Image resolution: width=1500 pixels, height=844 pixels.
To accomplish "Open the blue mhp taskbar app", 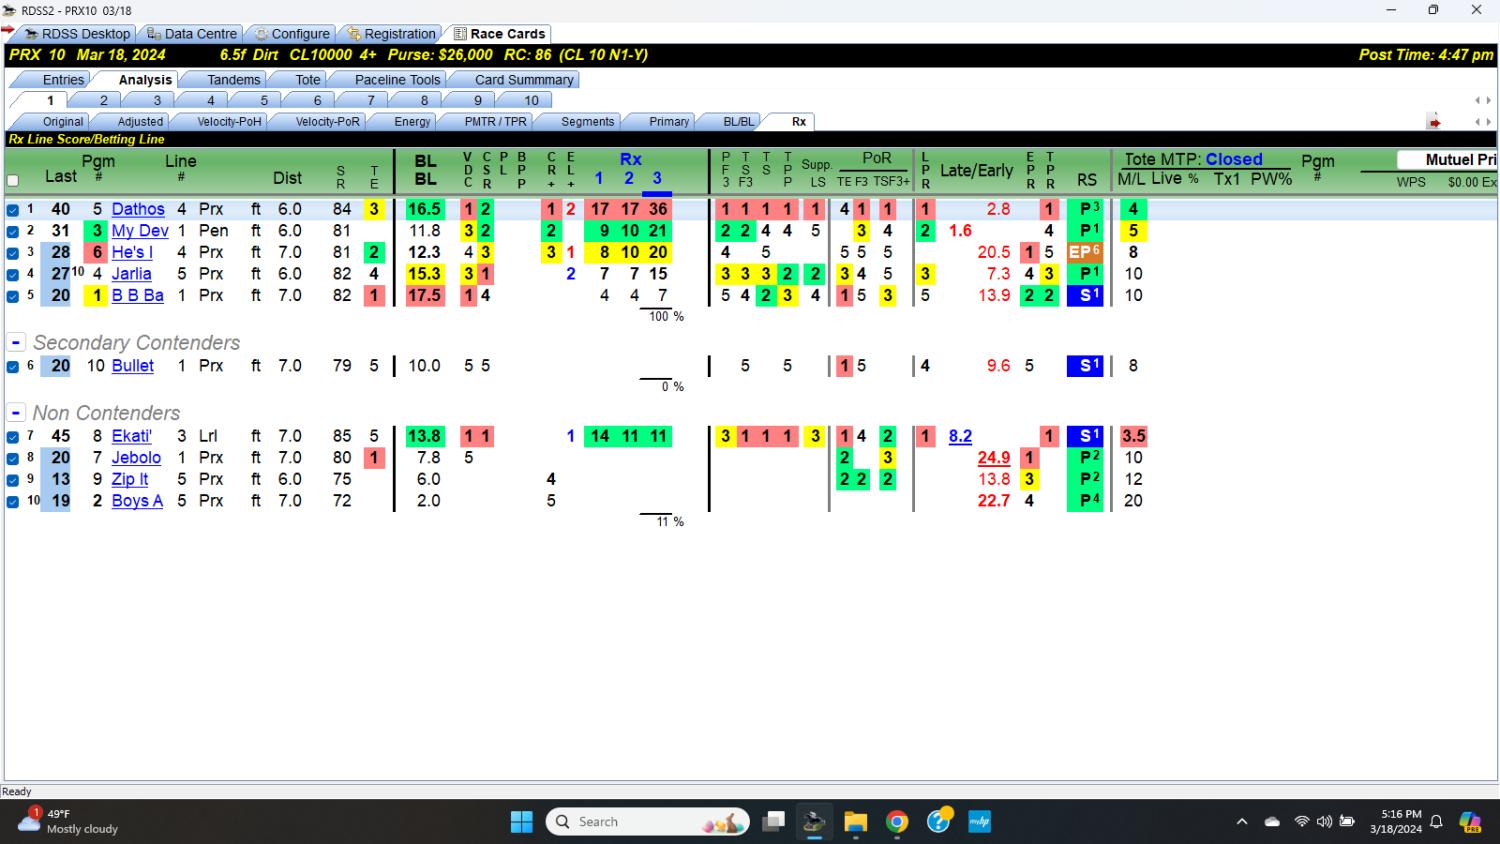I will [979, 822].
